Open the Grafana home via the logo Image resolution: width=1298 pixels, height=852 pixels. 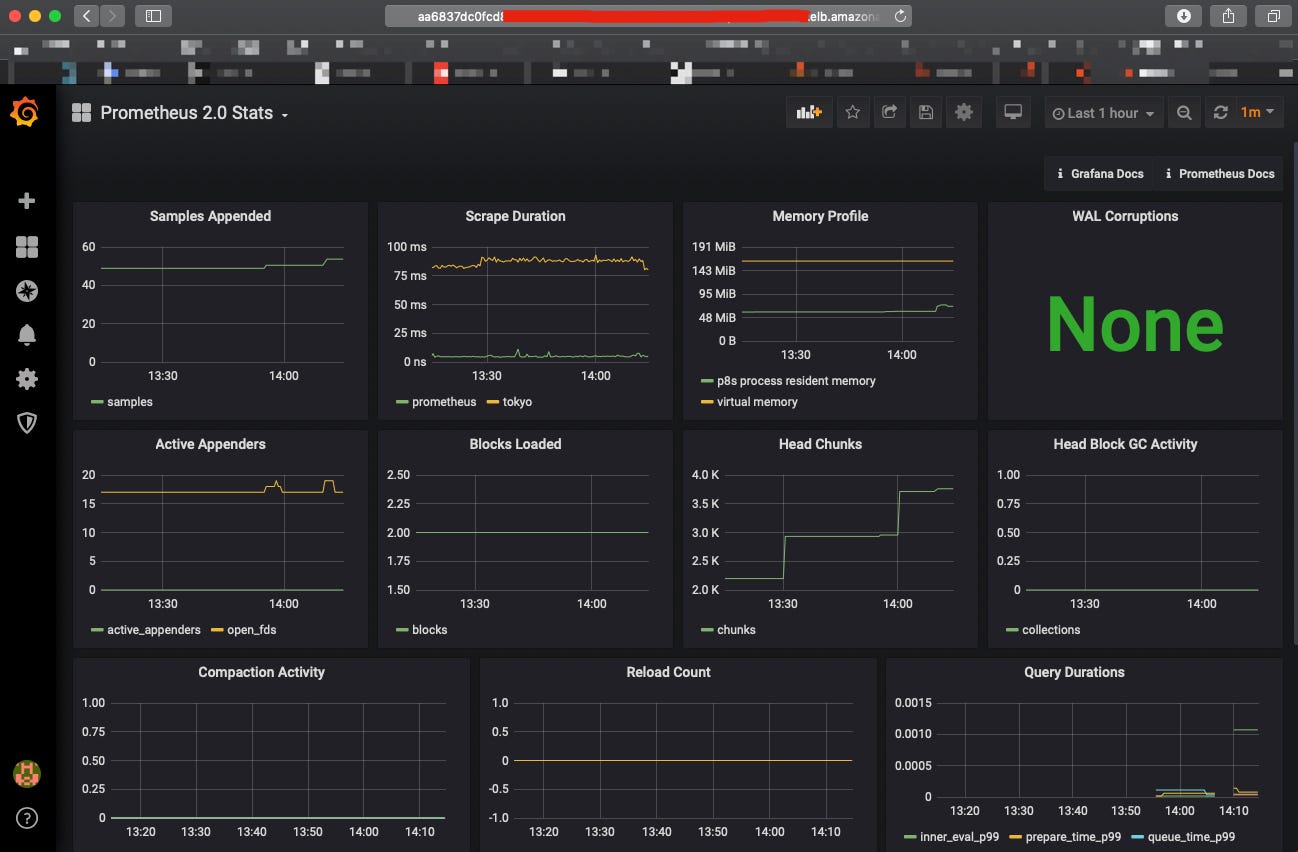(27, 112)
